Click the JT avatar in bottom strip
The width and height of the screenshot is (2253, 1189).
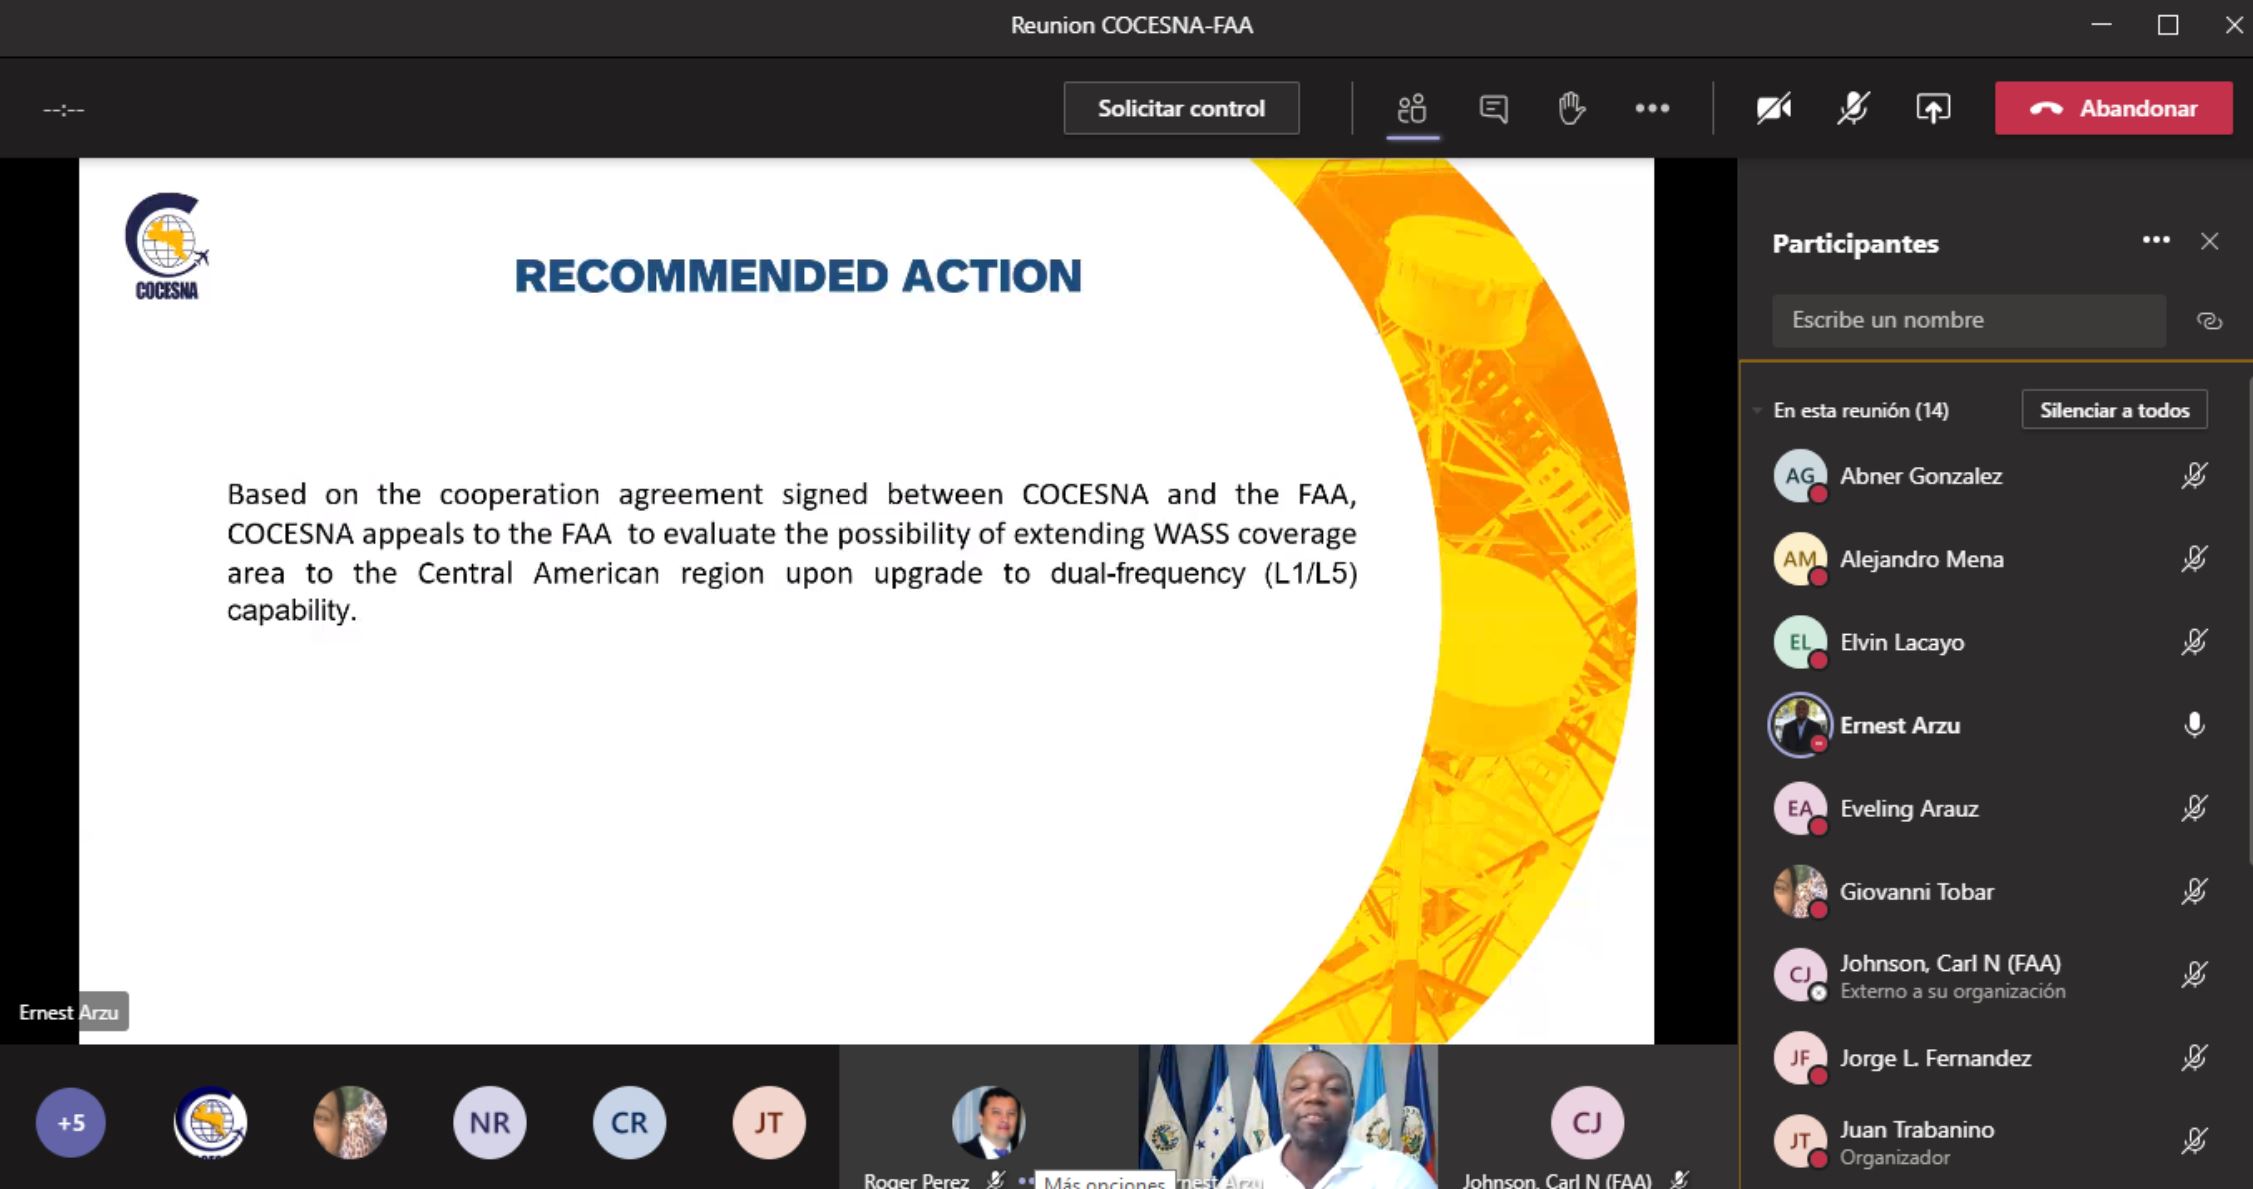[769, 1123]
